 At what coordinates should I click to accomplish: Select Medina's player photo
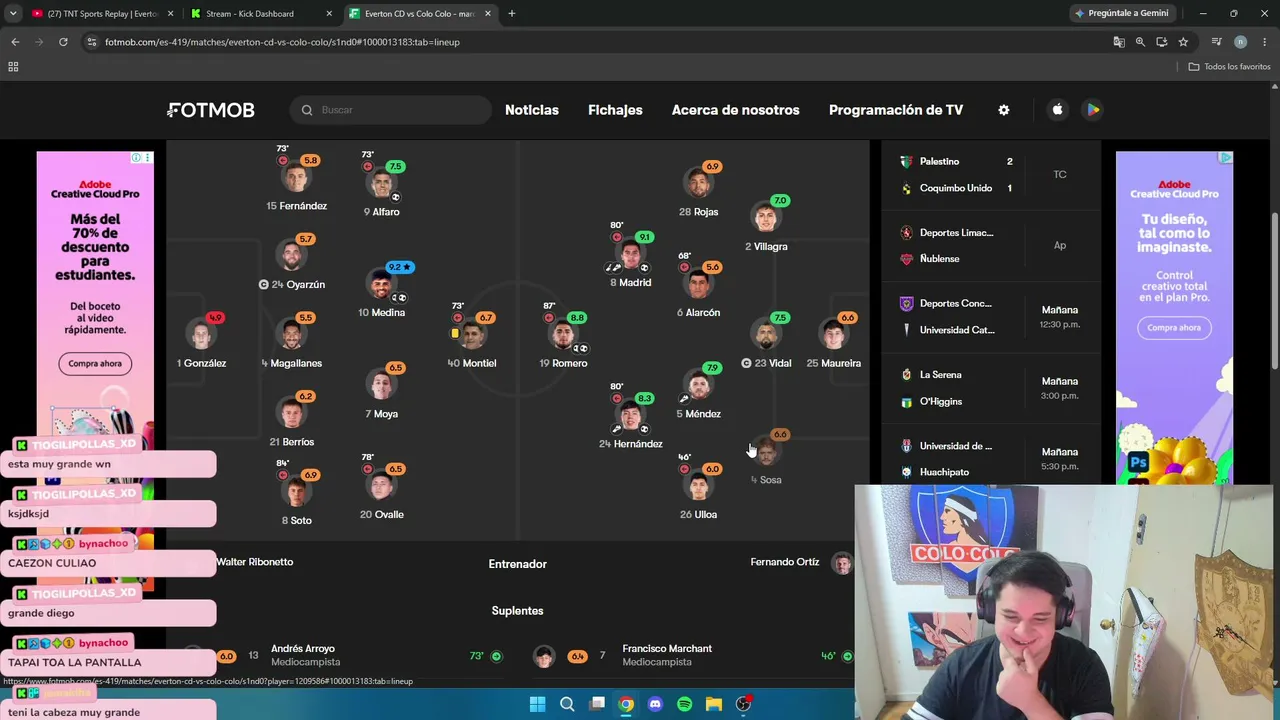pyautogui.click(x=381, y=285)
